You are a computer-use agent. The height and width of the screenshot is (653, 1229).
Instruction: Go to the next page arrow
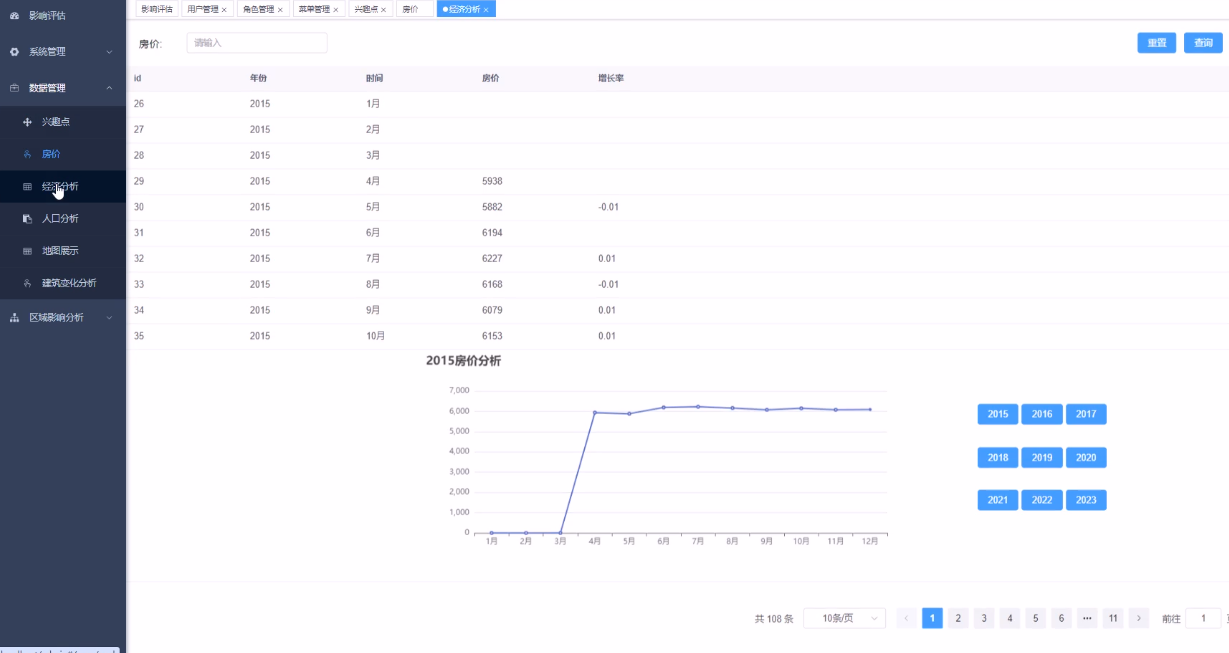coord(1138,618)
